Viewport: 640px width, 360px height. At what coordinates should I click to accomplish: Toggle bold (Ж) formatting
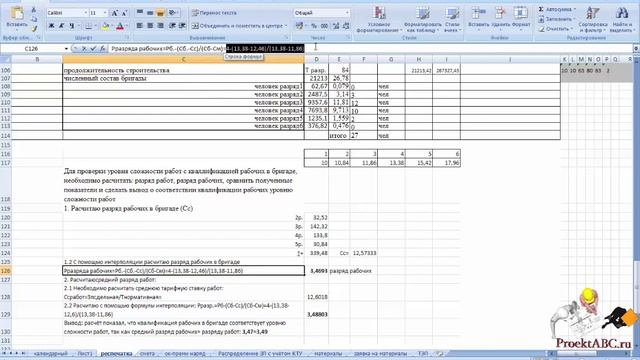51,26
